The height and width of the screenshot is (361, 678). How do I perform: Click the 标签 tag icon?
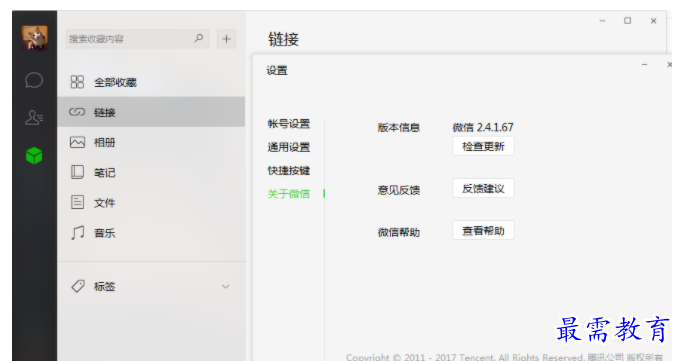[x=78, y=286]
